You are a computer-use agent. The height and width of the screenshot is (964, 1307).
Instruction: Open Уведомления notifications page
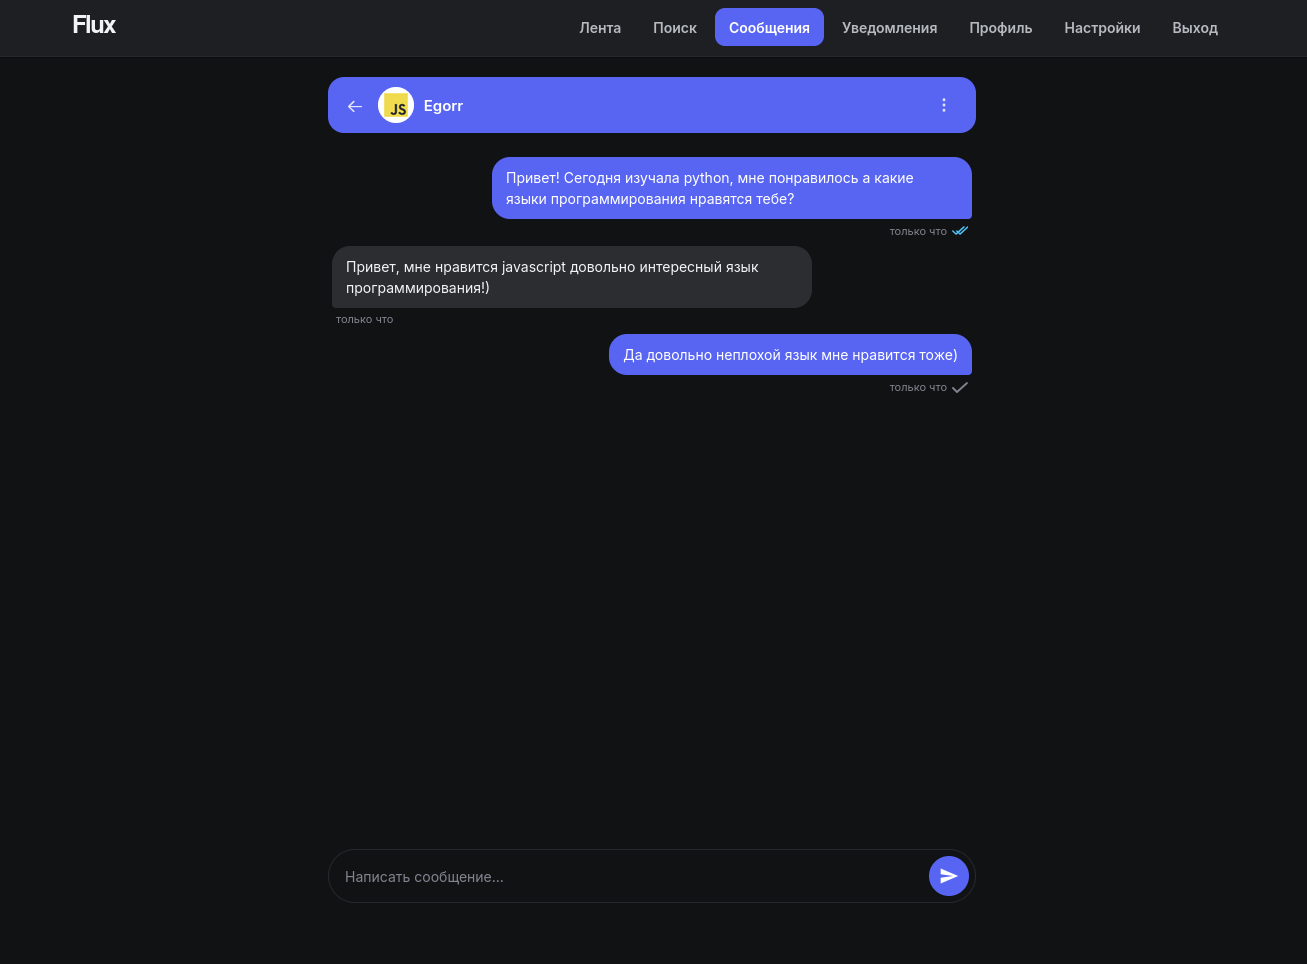[889, 28]
